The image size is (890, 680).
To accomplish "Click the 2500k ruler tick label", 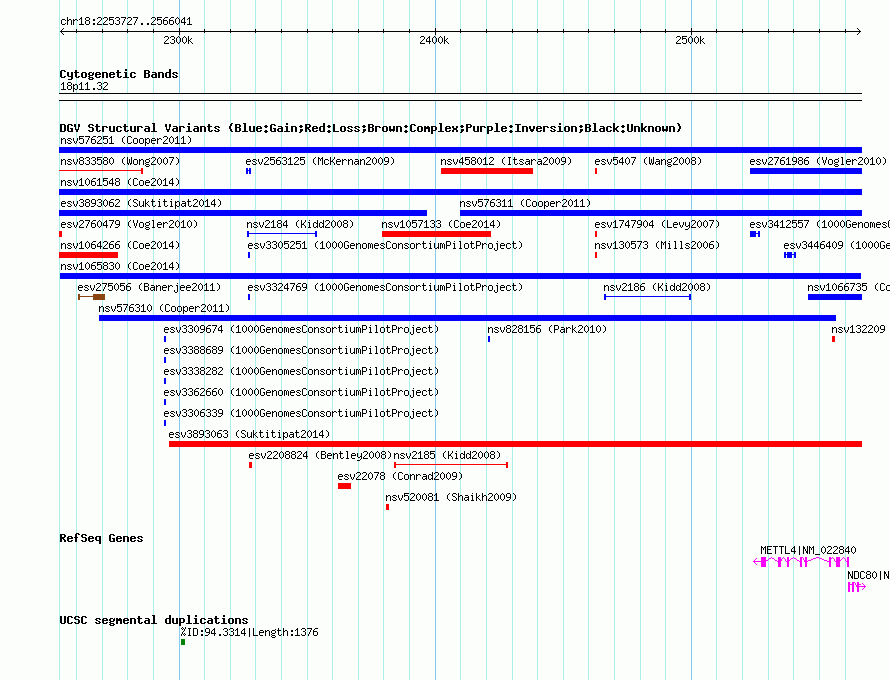I will [690, 40].
